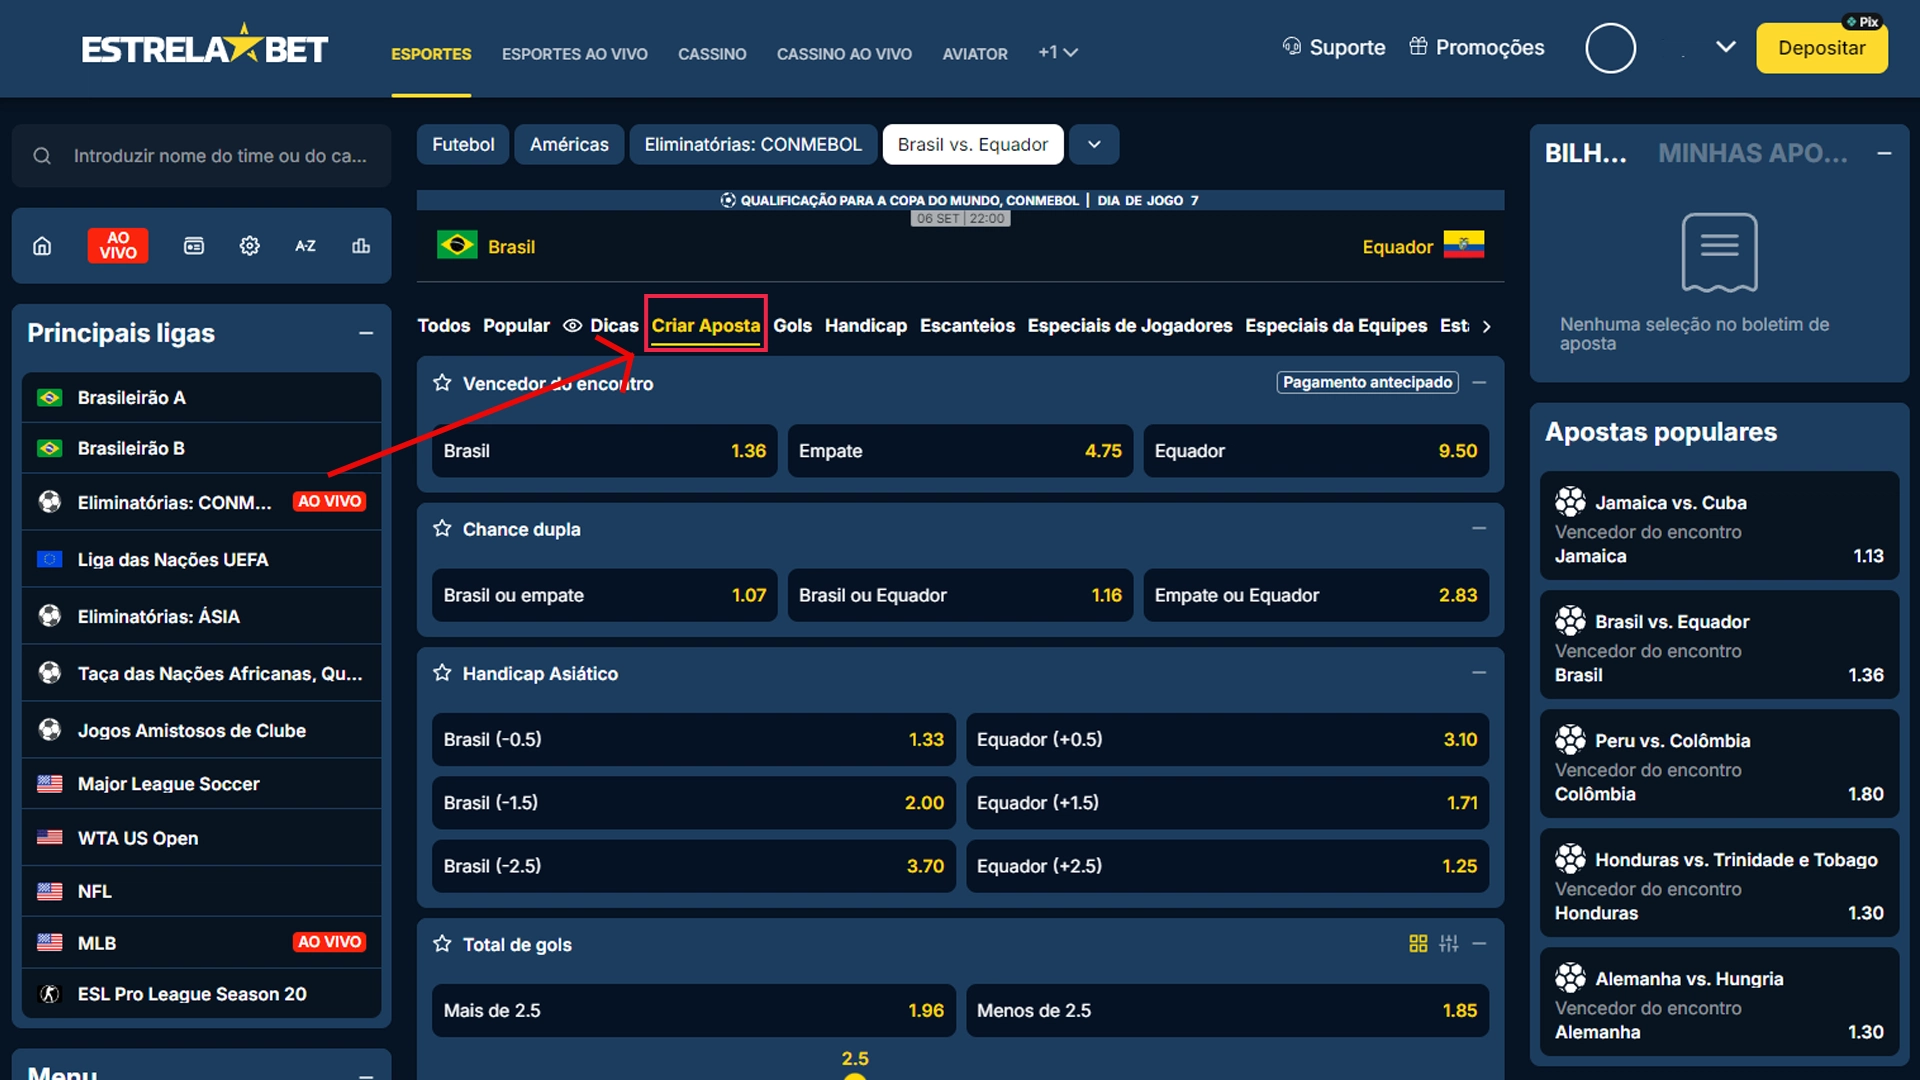Go to AVIATOR tab

click(975, 54)
